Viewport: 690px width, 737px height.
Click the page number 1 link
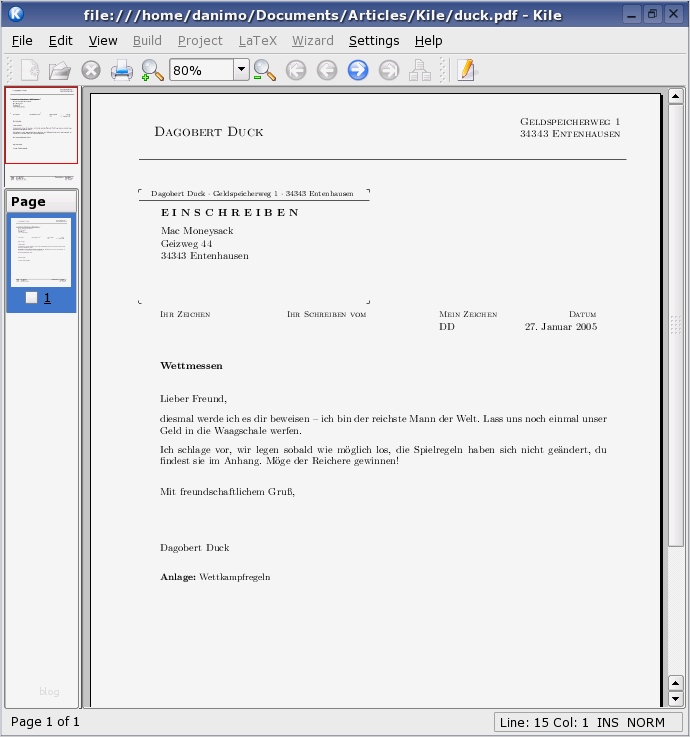[x=47, y=298]
